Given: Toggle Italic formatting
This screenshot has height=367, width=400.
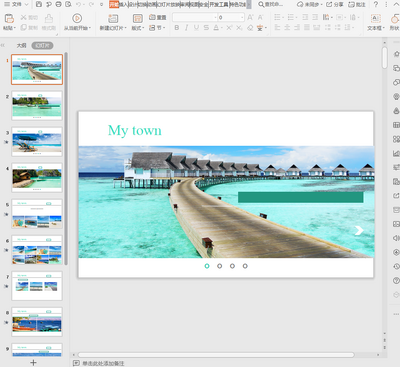Looking at the screenshot, I should click(186, 28).
